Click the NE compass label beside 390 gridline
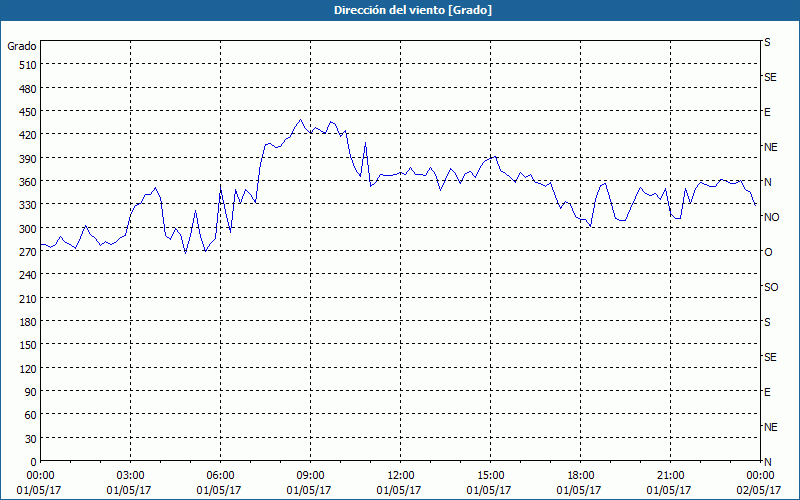The width and height of the screenshot is (800, 500). click(x=770, y=147)
